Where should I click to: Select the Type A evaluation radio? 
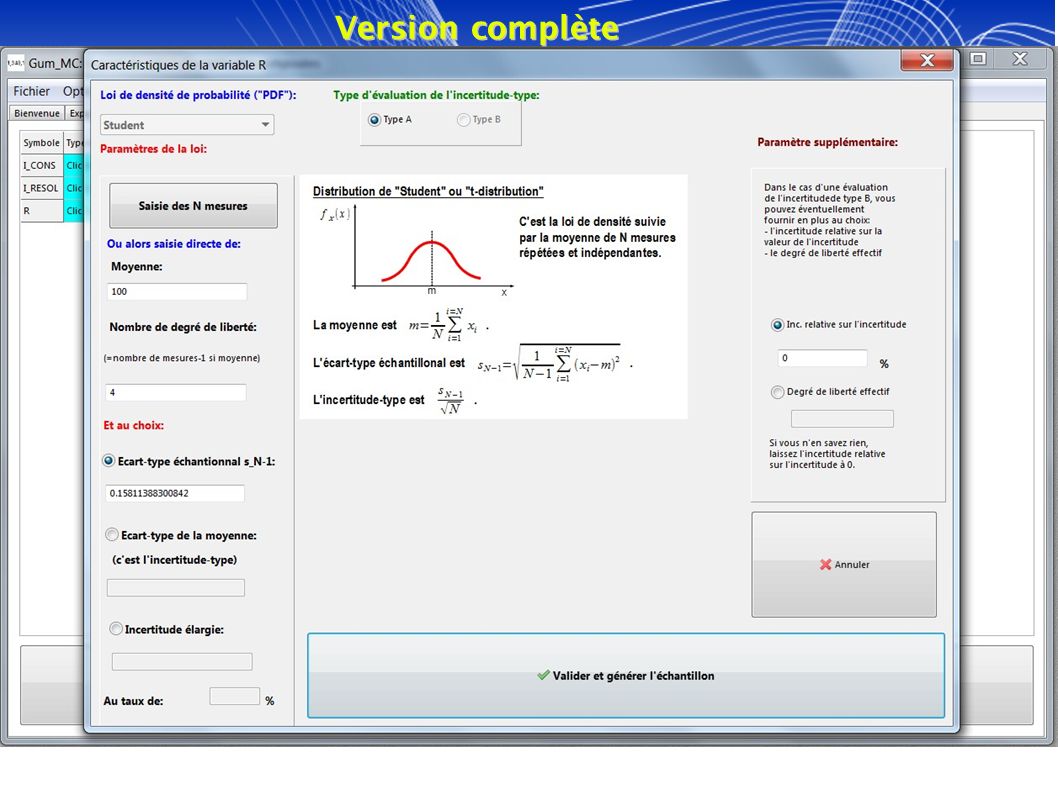(x=374, y=119)
